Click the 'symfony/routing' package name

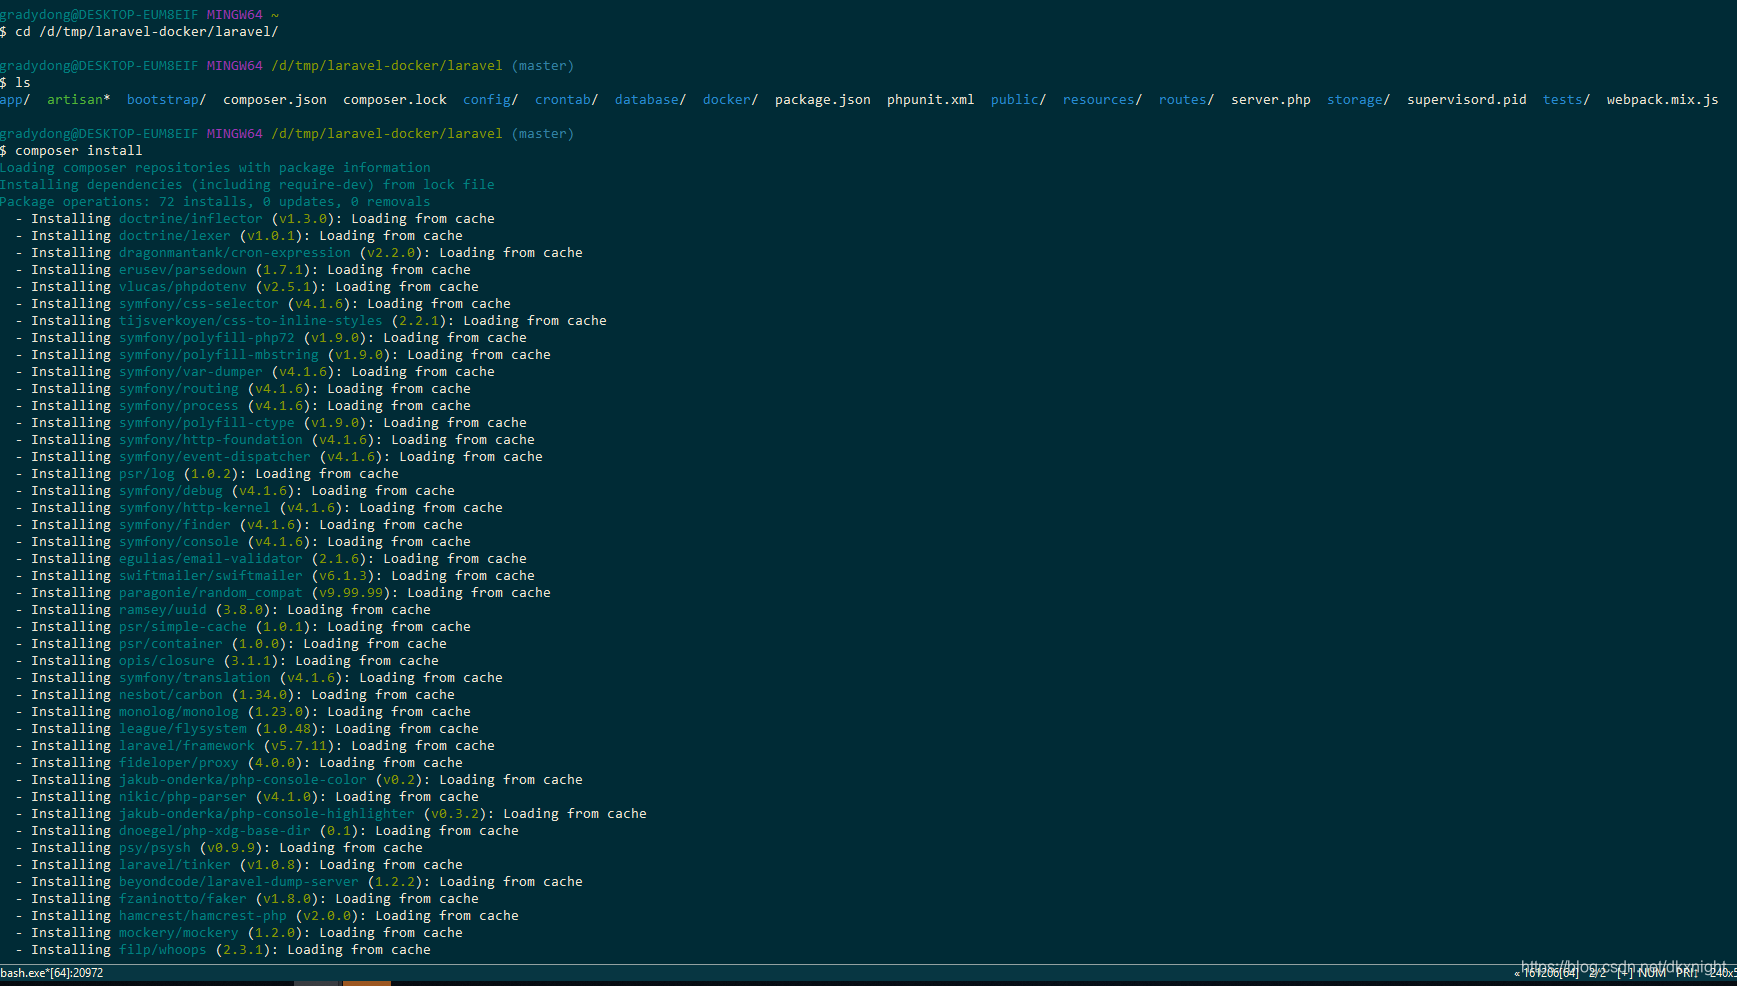[179, 389]
